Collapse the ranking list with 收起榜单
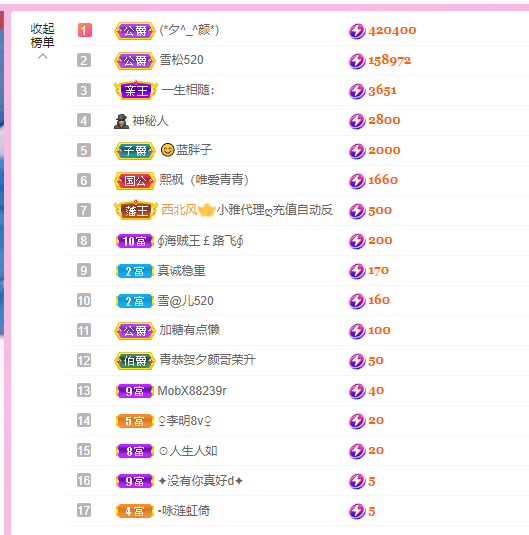Viewport: 529px width, 535px height. click(x=42, y=35)
